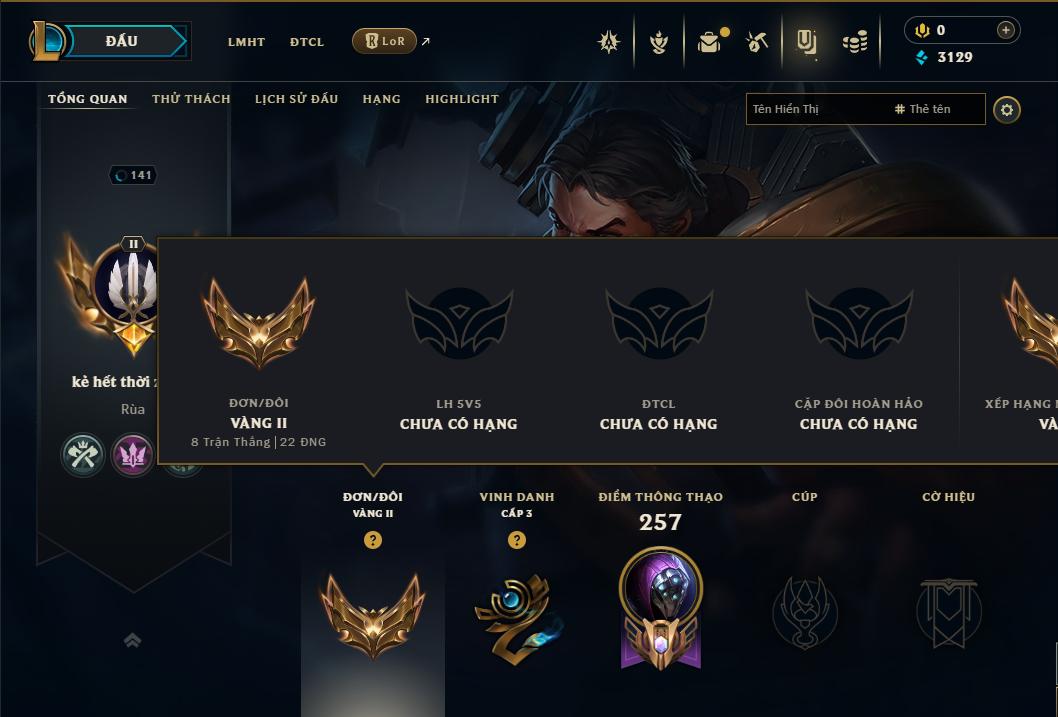Click the Đấu play button
This screenshot has width=1058, height=717.
123,41
